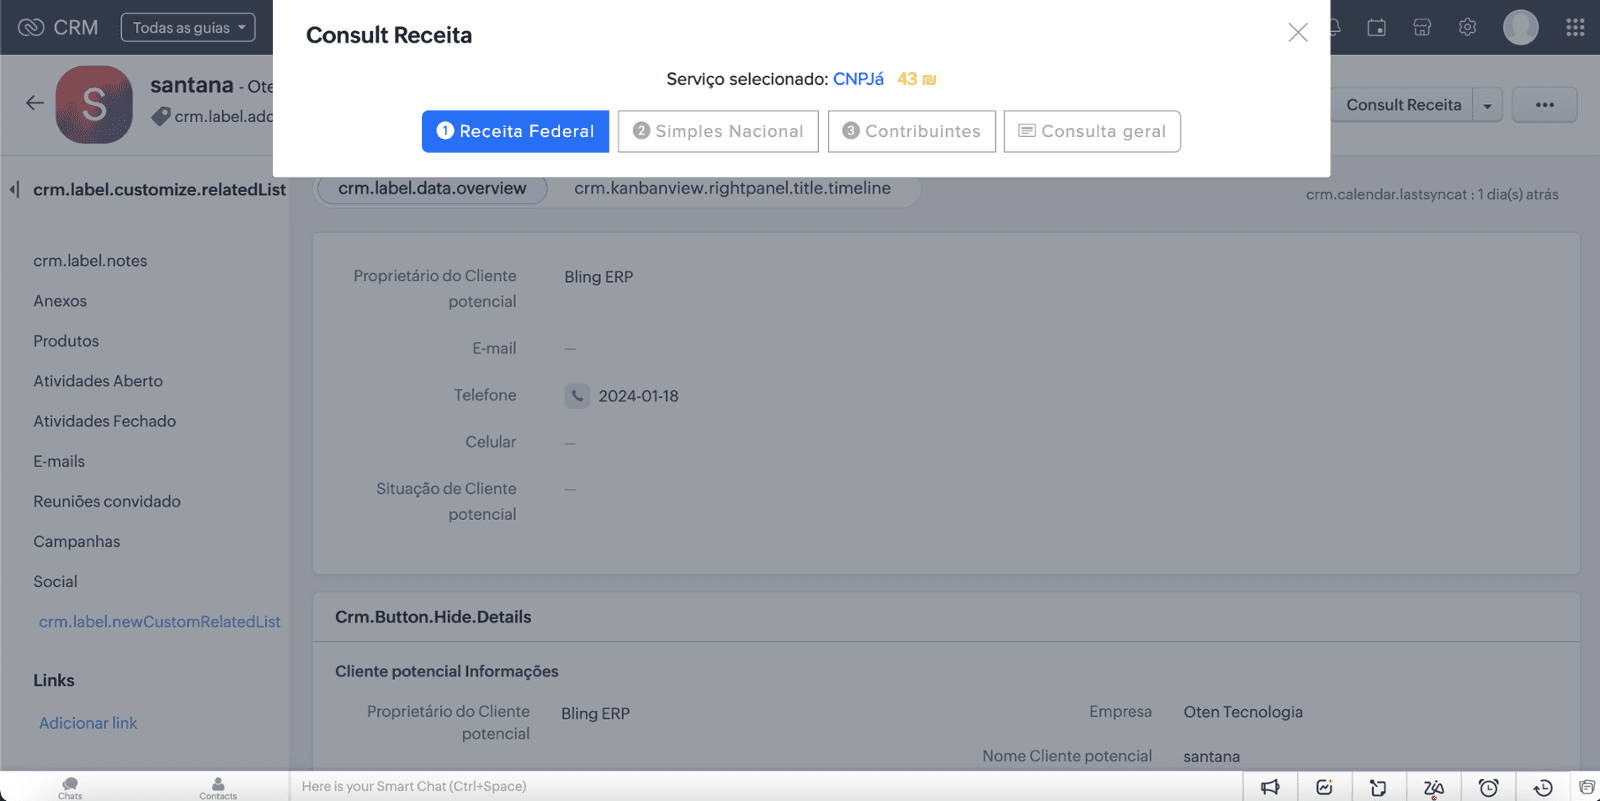This screenshot has width=1600, height=801.
Task: Click the phone icon beside Telefone
Action: [577, 396]
